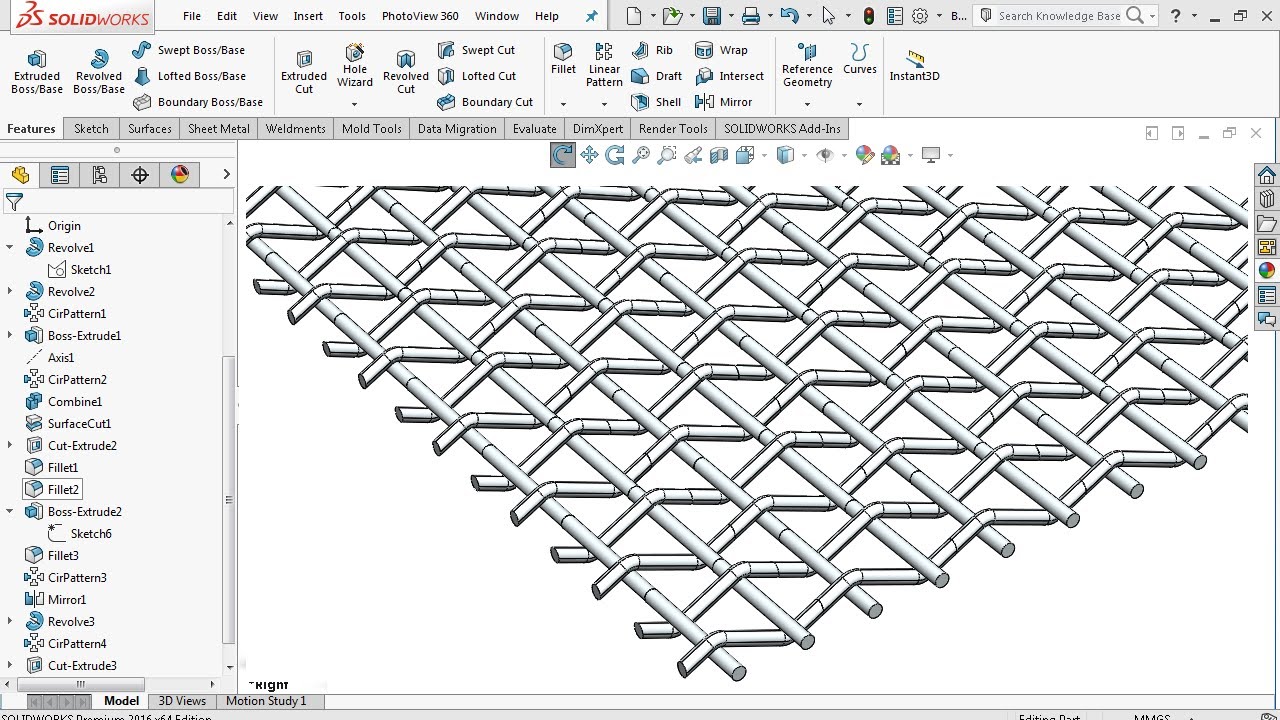Click the Zoom to Fit icon
1280x720 pixels.
click(x=641, y=155)
